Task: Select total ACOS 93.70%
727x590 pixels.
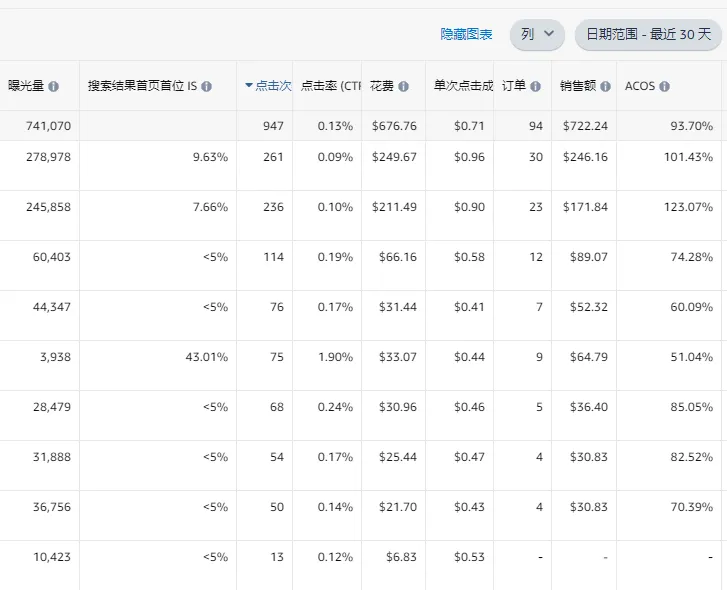Action: pyautogui.click(x=692, y=126)
